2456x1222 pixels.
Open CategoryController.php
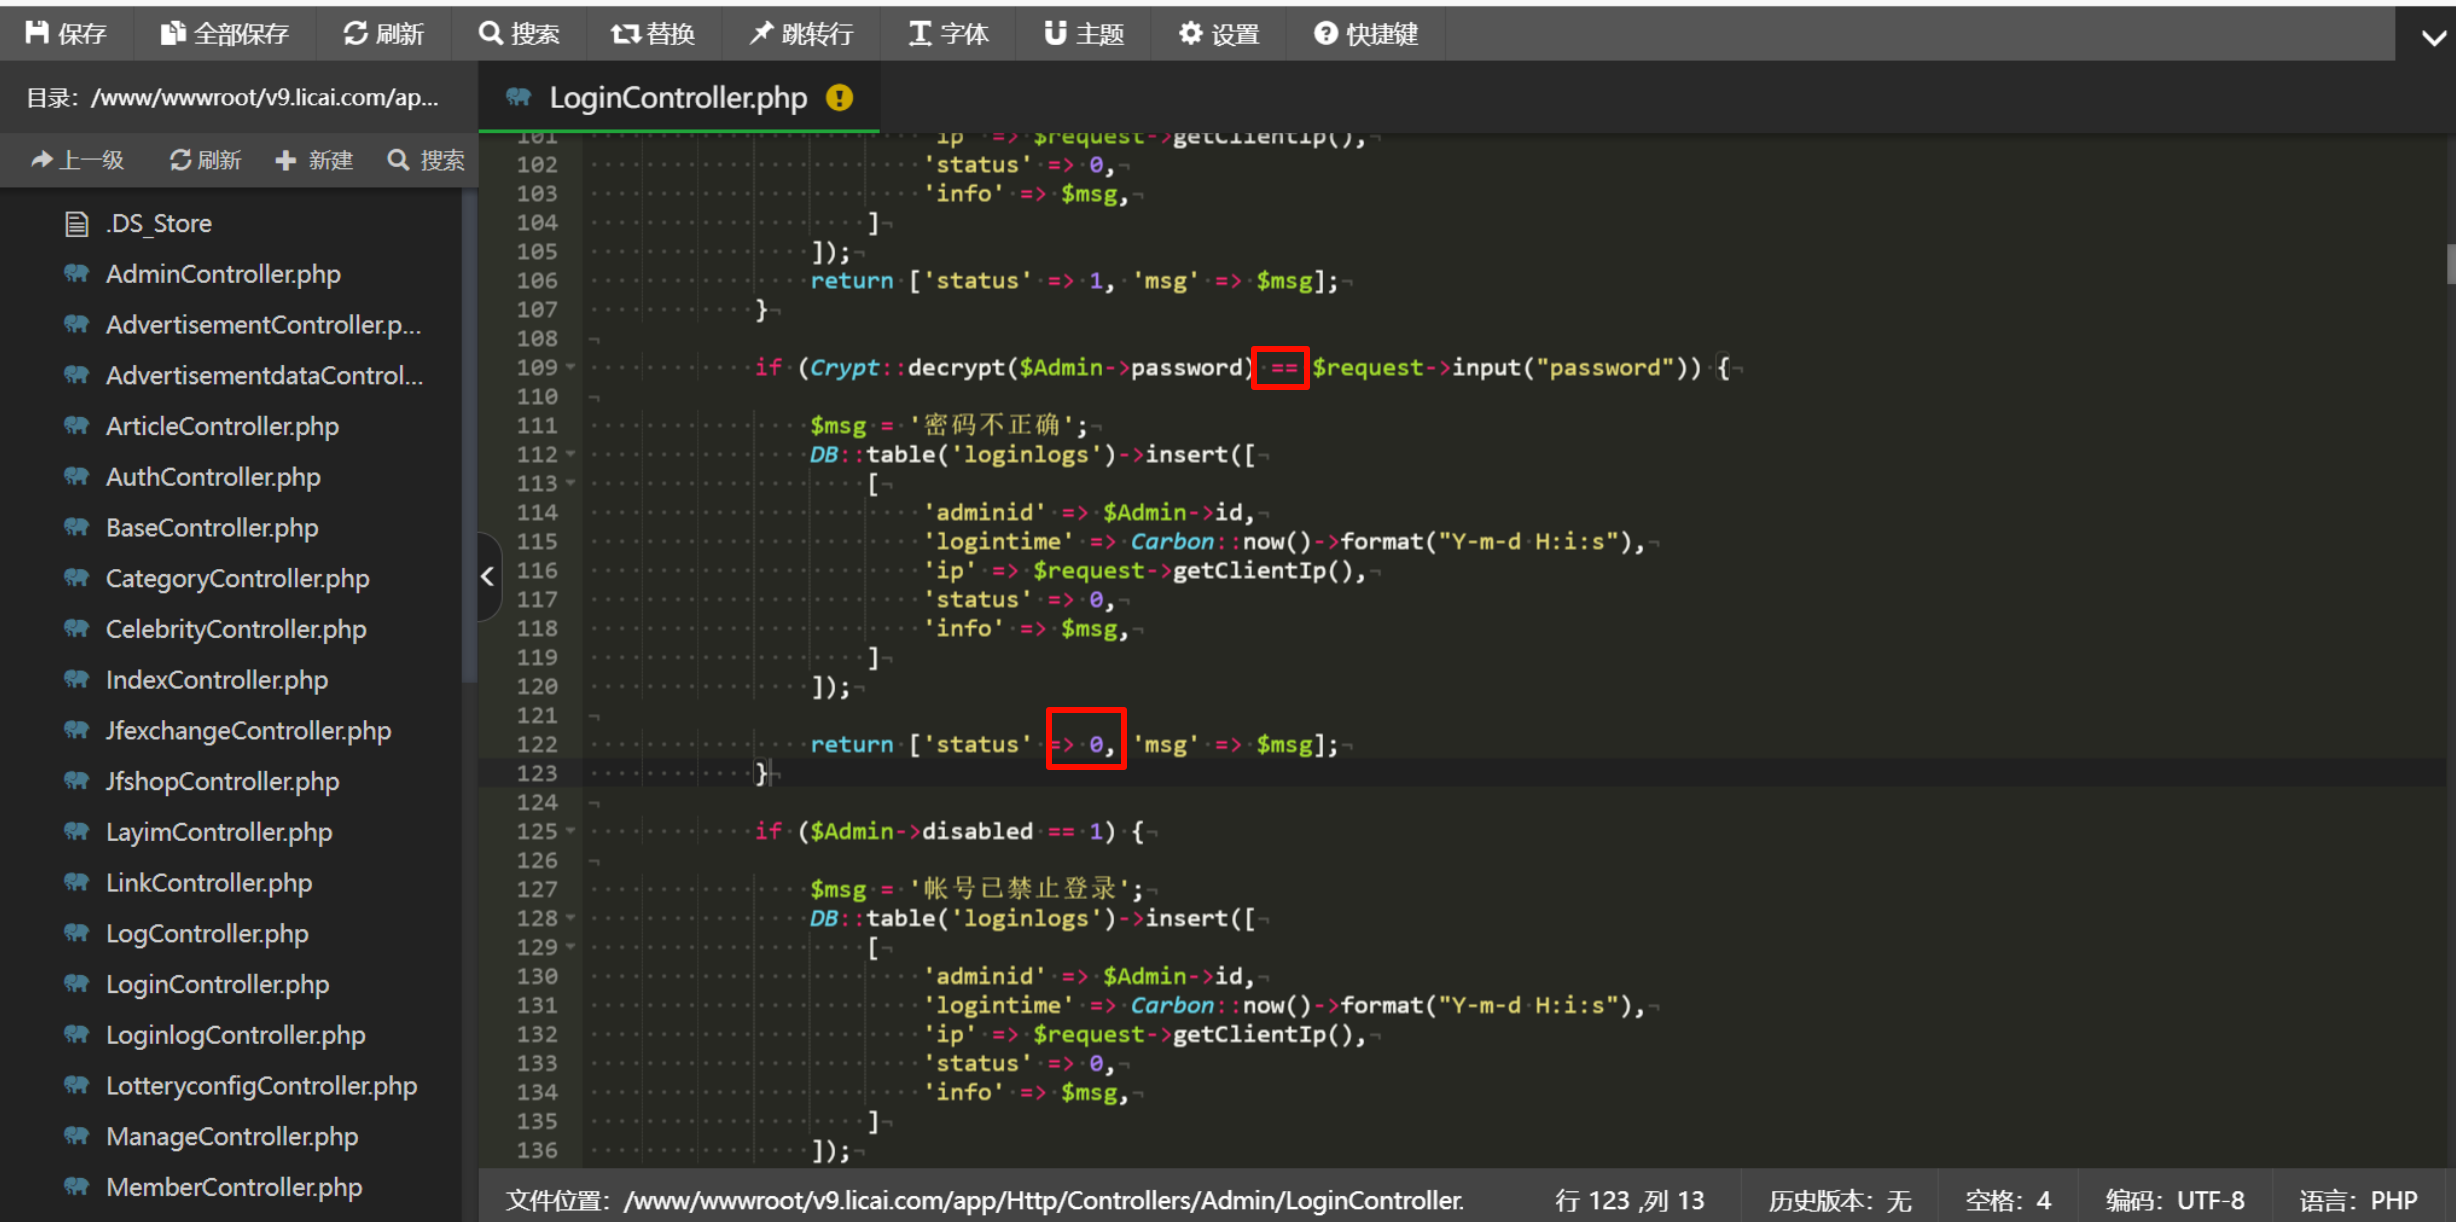(x=237, y=578)
